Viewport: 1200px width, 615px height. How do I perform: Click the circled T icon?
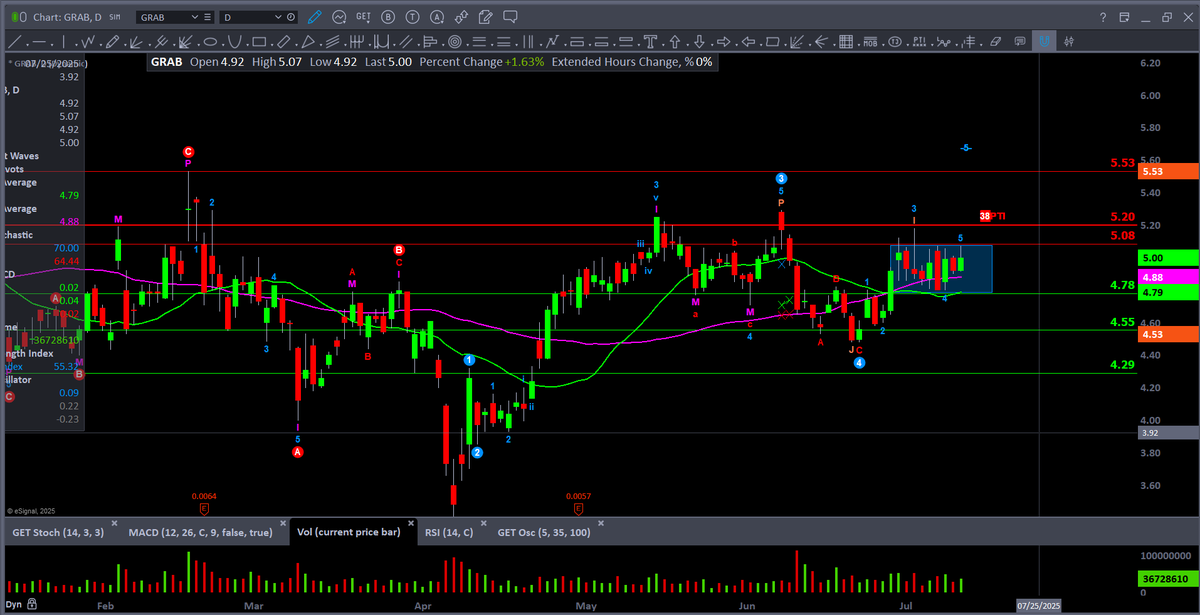[412, 17]
